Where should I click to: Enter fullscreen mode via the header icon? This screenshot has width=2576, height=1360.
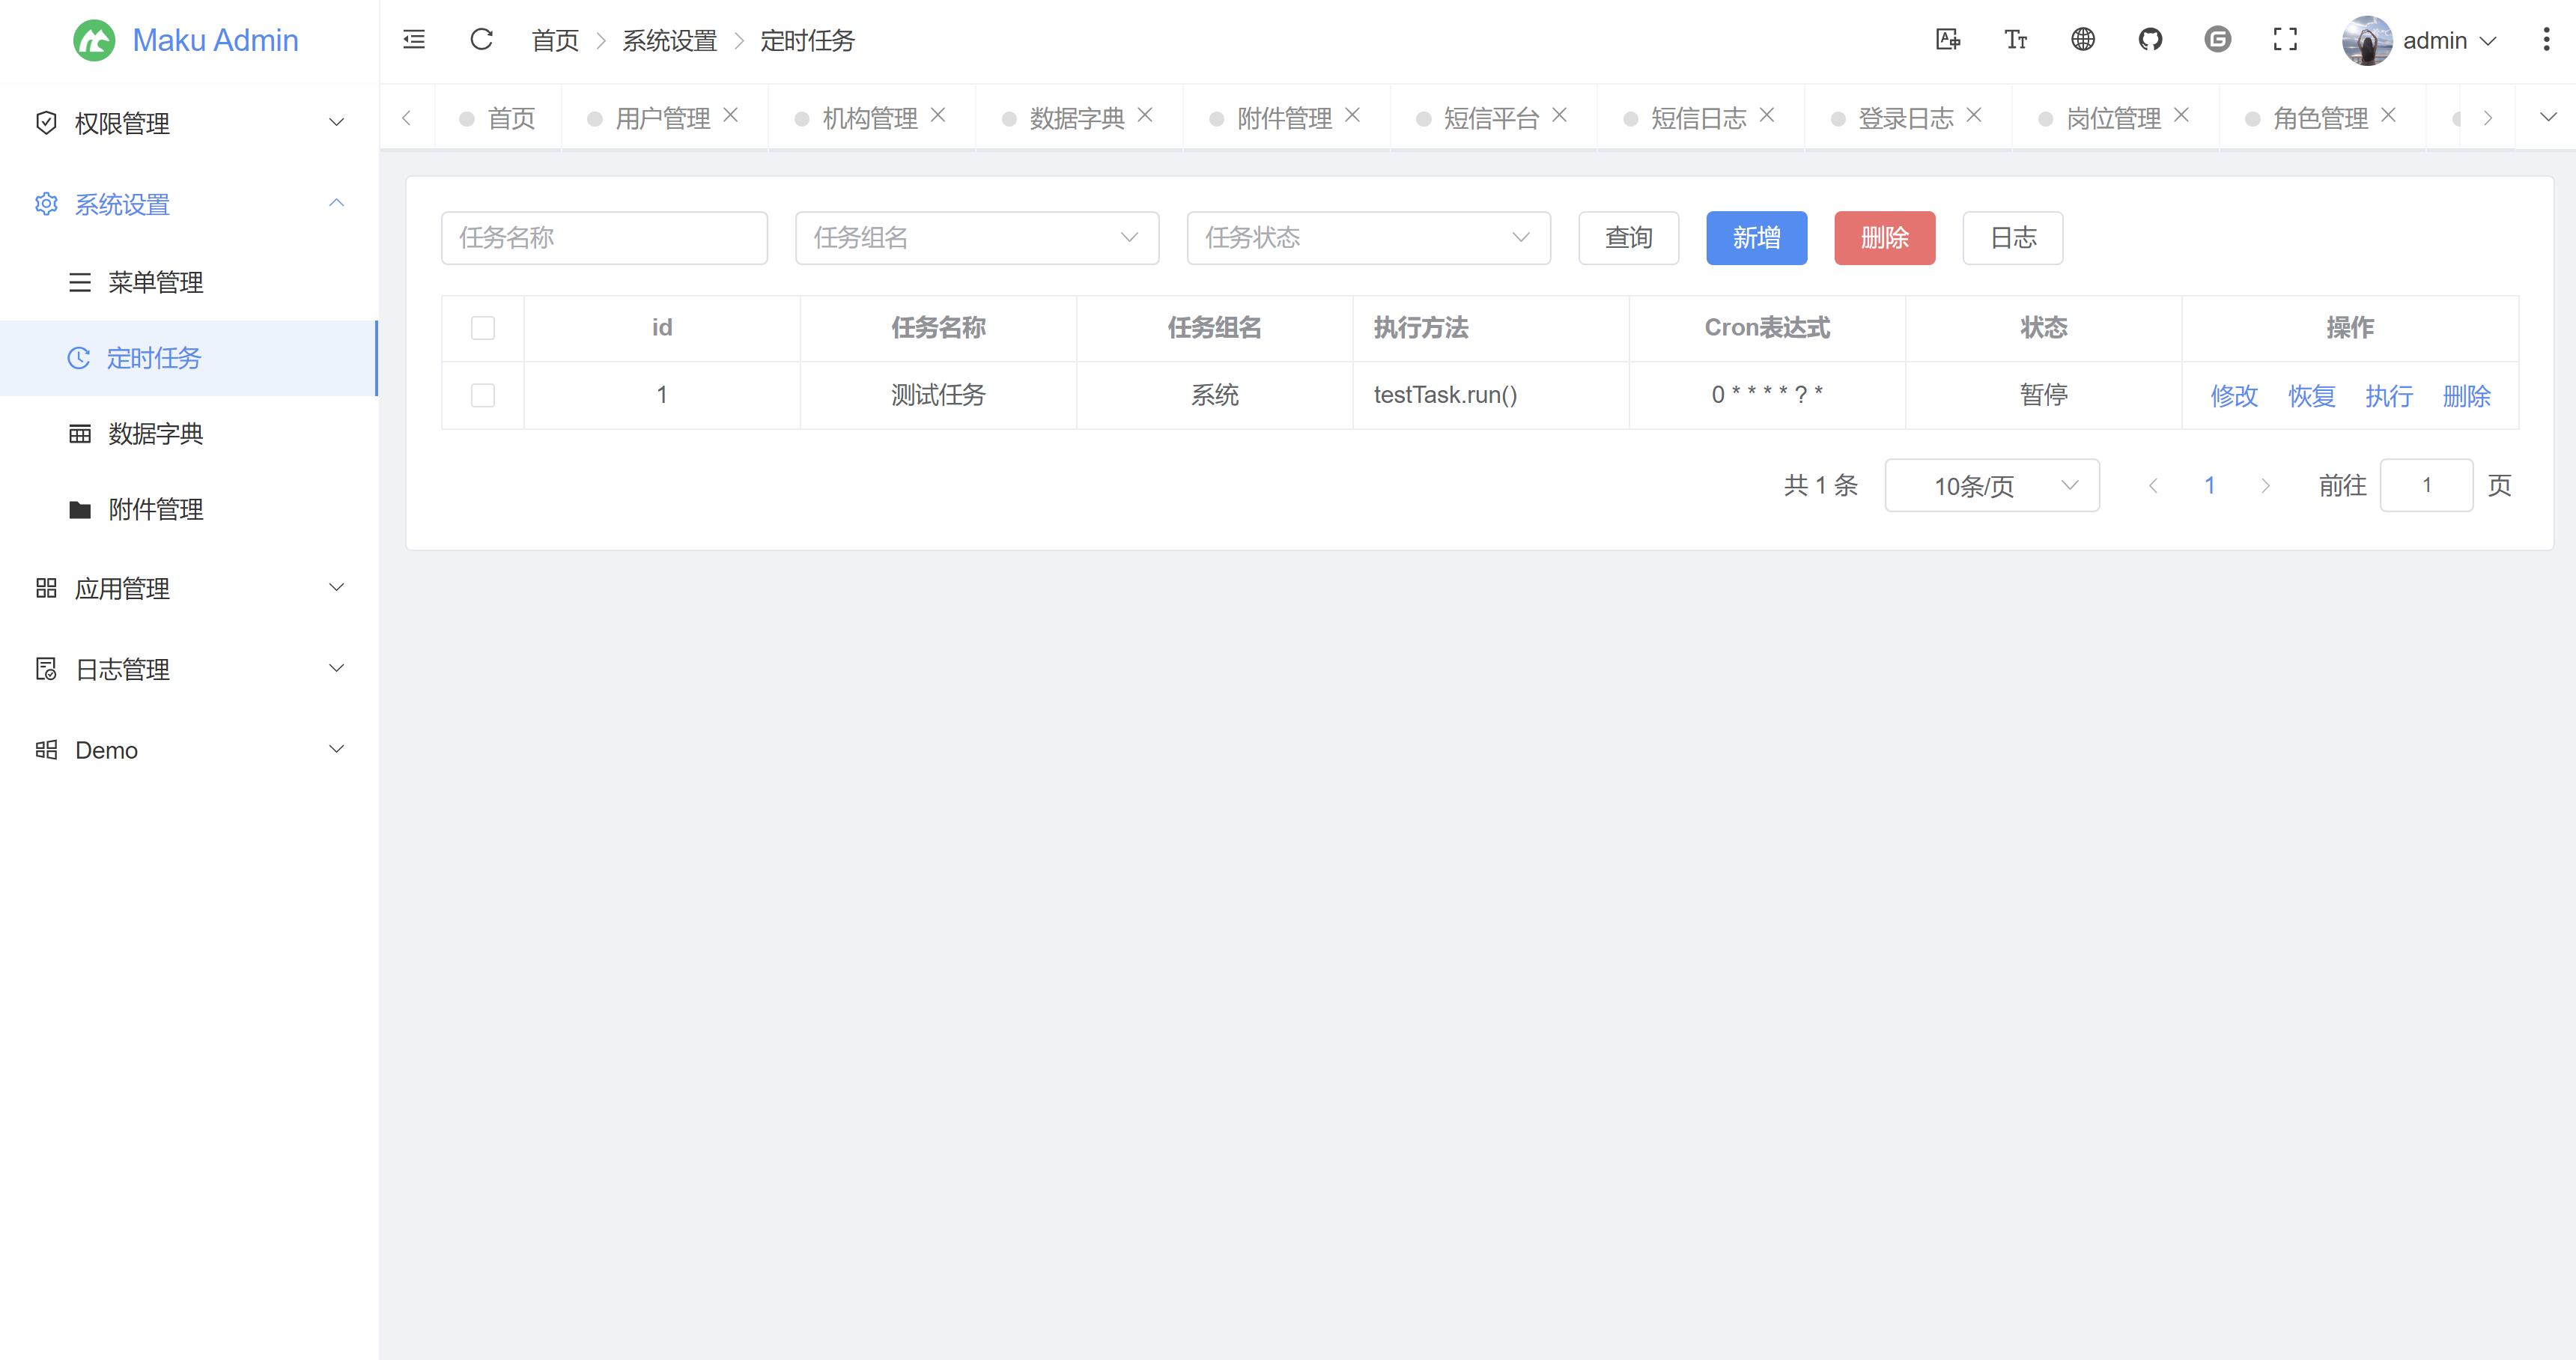tap(2285, 40)
